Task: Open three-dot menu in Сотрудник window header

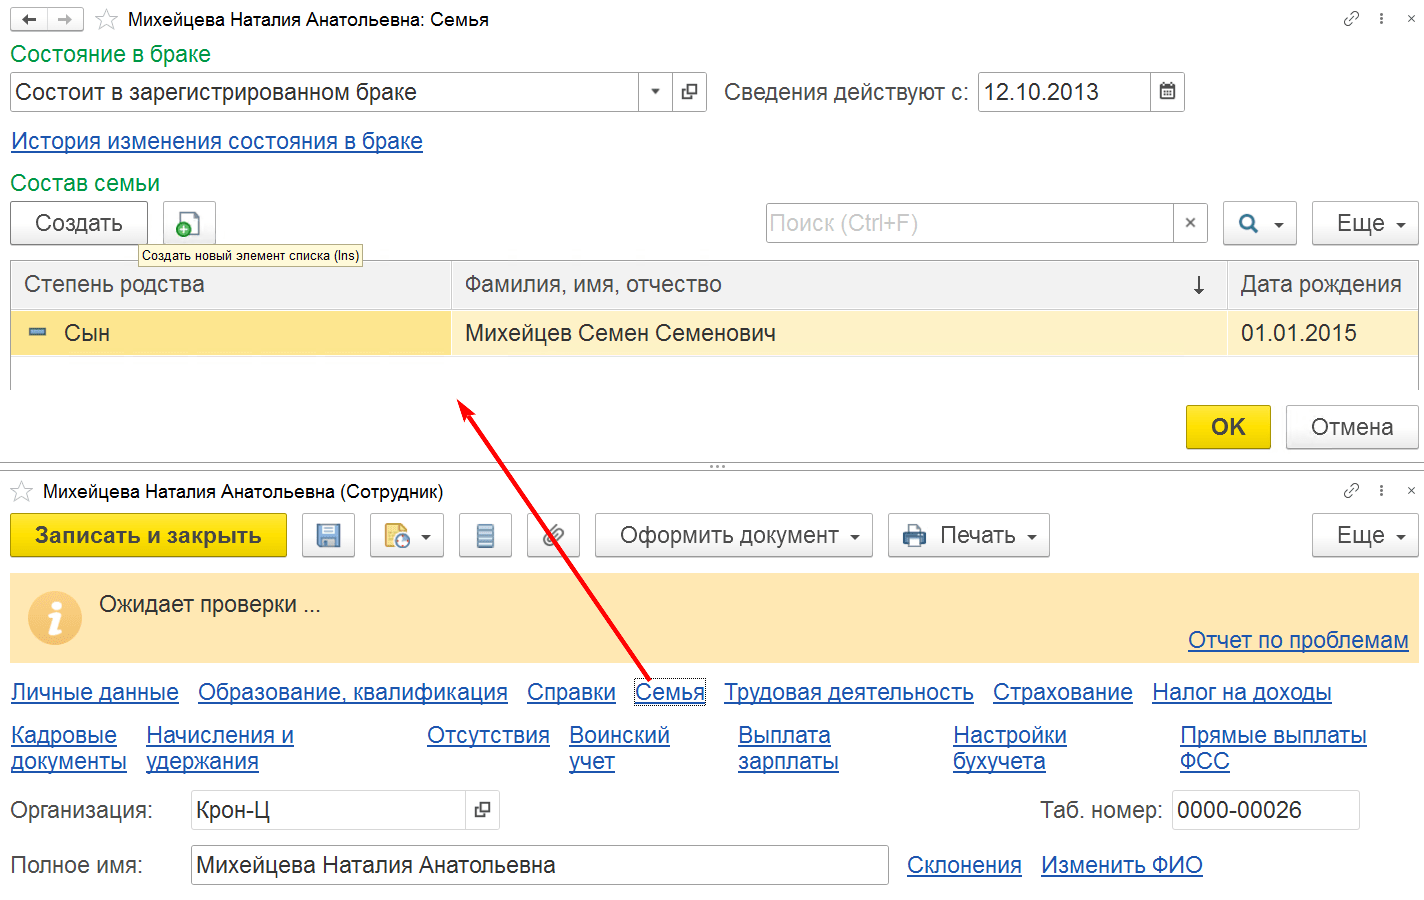Action: pyautogui.click(x=1381, y=490)
